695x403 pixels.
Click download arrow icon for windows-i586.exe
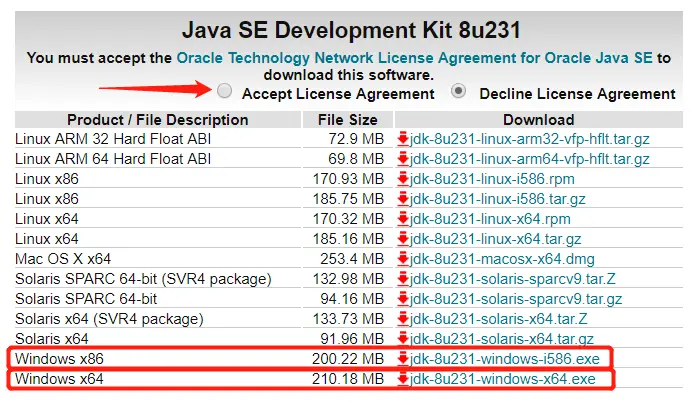[x=403, y=358]
